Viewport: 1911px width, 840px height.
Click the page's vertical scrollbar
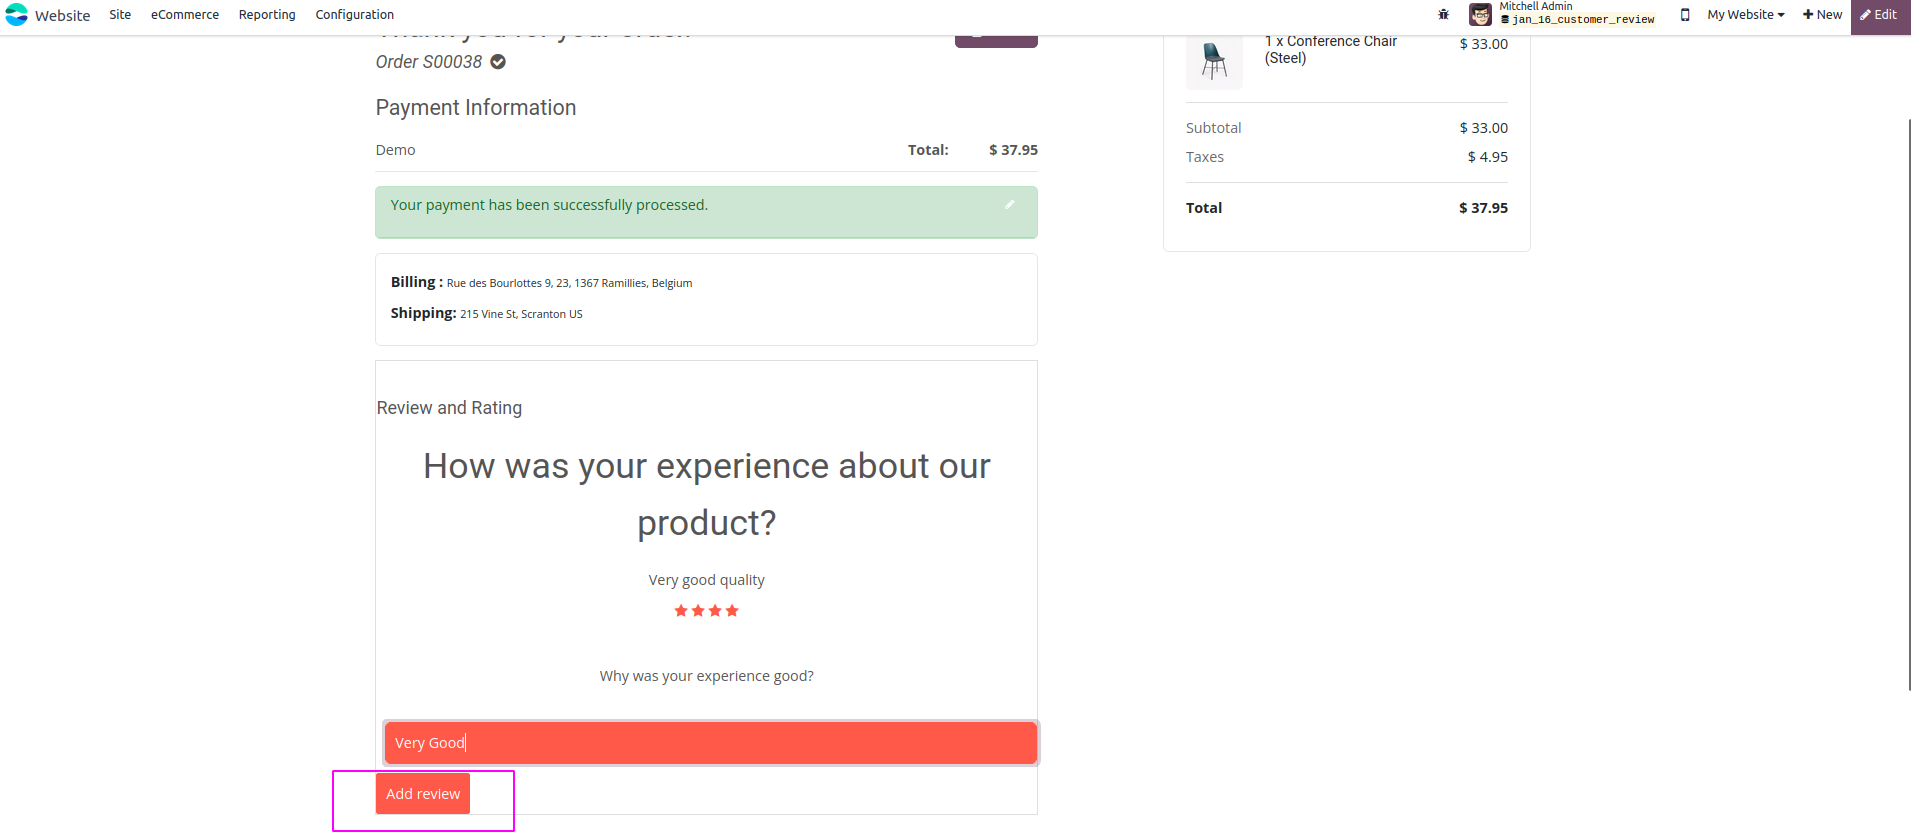tap(1908, 400)
